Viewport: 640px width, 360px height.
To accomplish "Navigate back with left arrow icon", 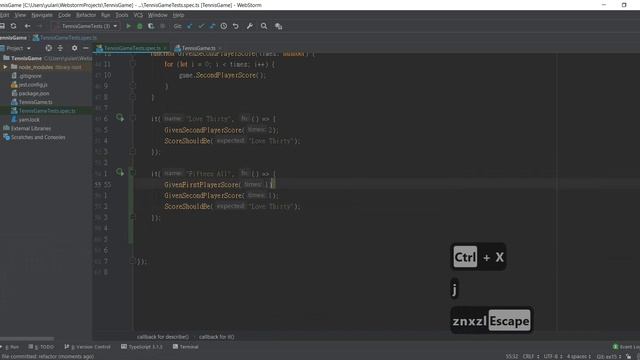I will [x=27, y=26].
